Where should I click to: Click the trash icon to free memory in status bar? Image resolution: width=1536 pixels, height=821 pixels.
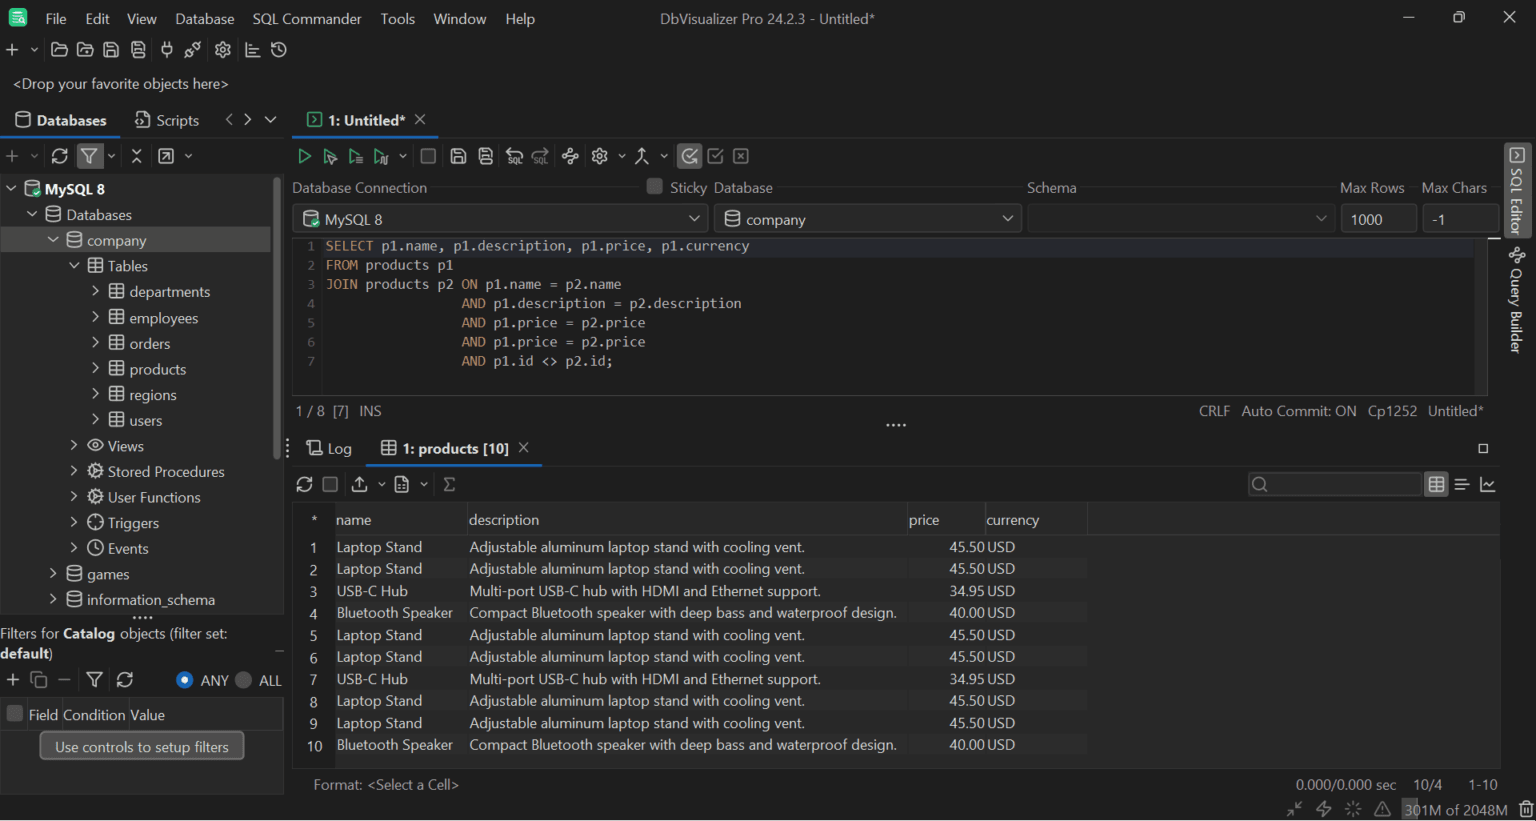point(1524,810)
